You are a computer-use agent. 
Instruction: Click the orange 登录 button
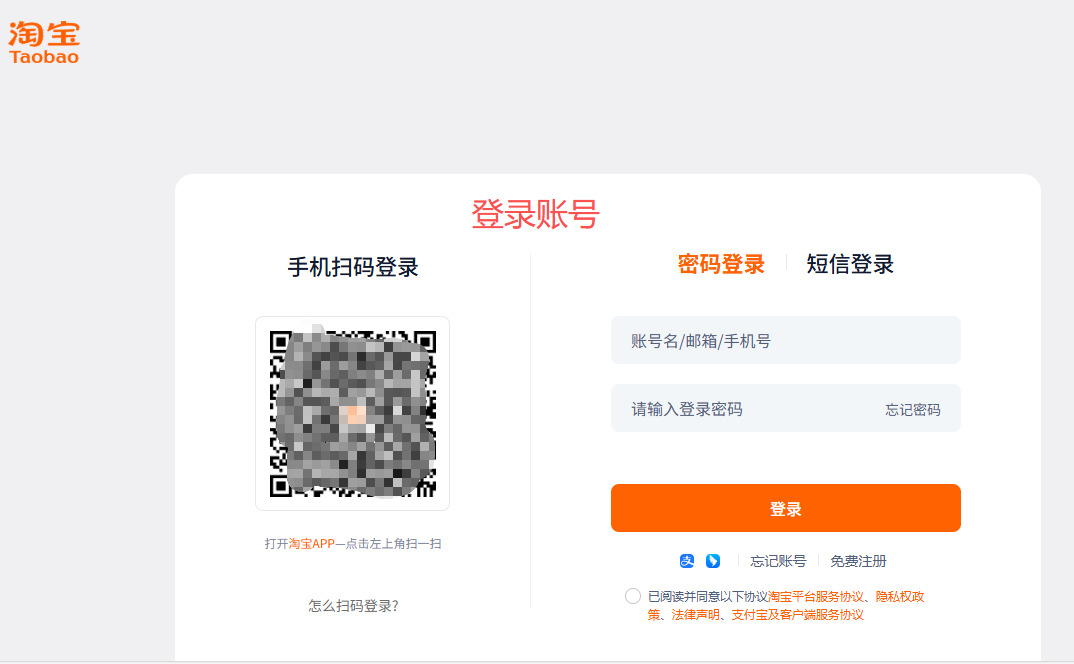click(786, 508)
